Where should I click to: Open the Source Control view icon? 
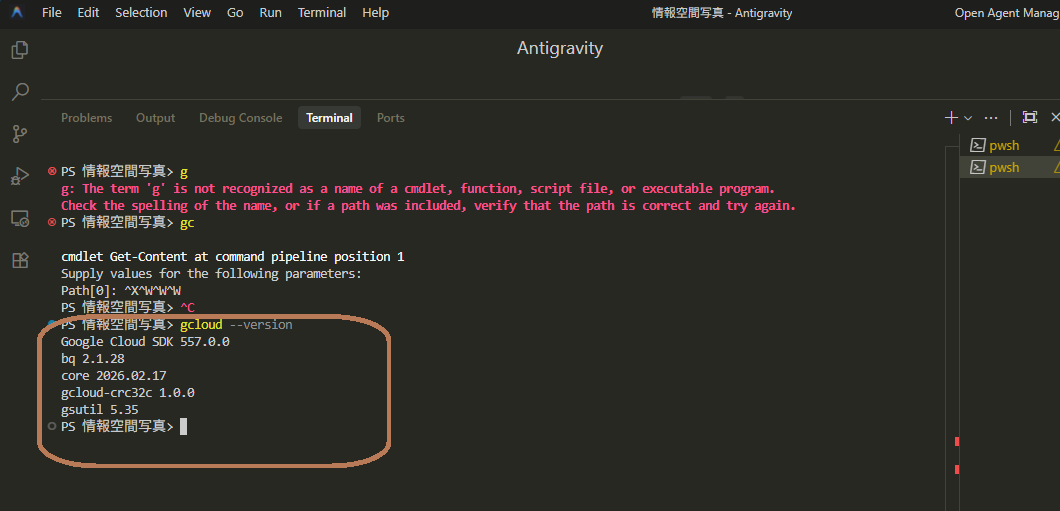[20, 135]
